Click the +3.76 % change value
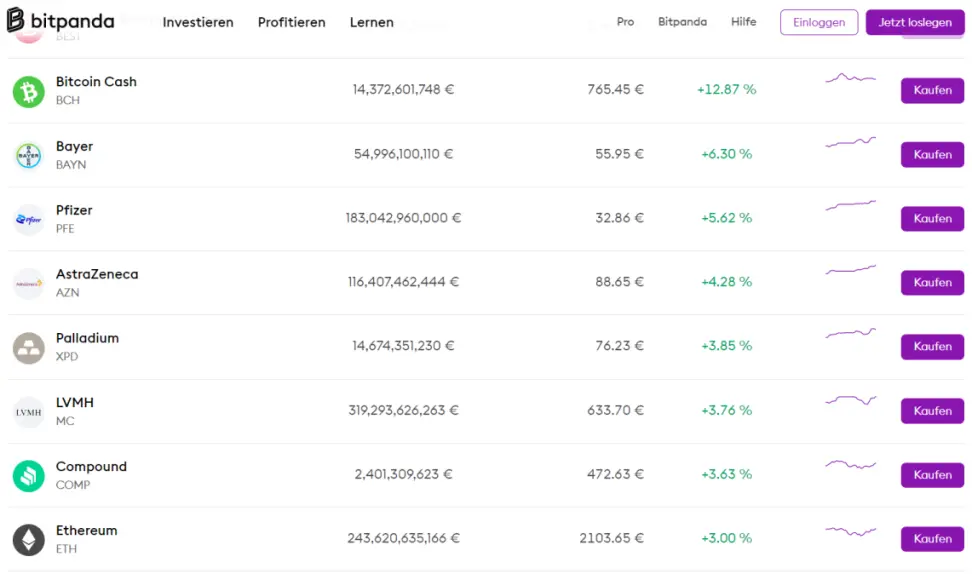 pyautogui.click(x=726, y=410)
